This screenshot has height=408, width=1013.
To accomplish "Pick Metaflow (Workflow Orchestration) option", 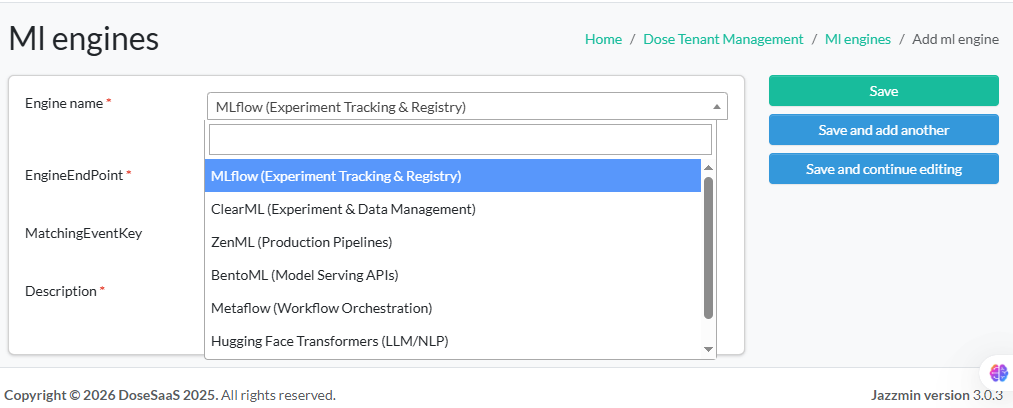I will click(x=453, y=308).
